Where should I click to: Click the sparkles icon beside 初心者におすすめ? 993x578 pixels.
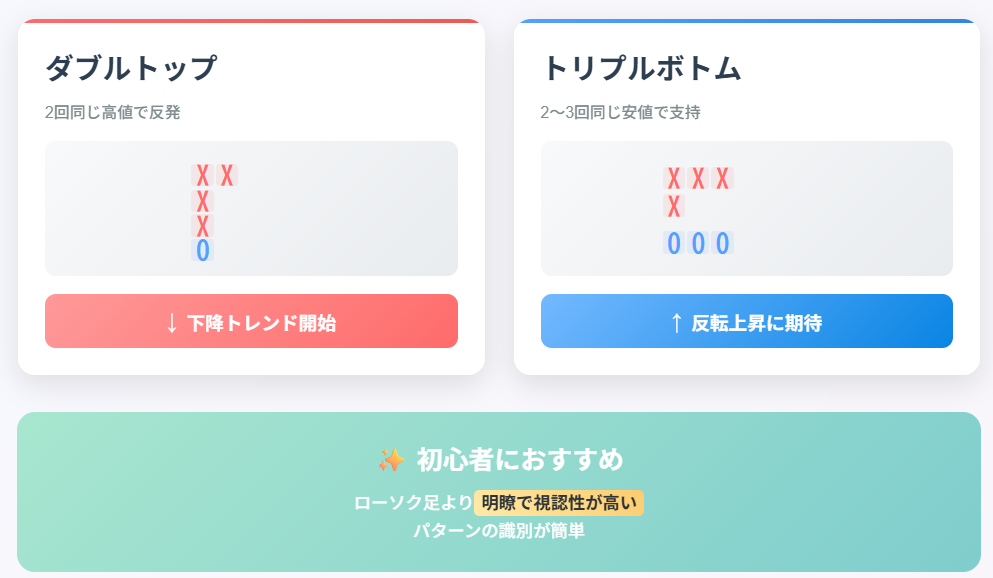[x=391, y=460]
